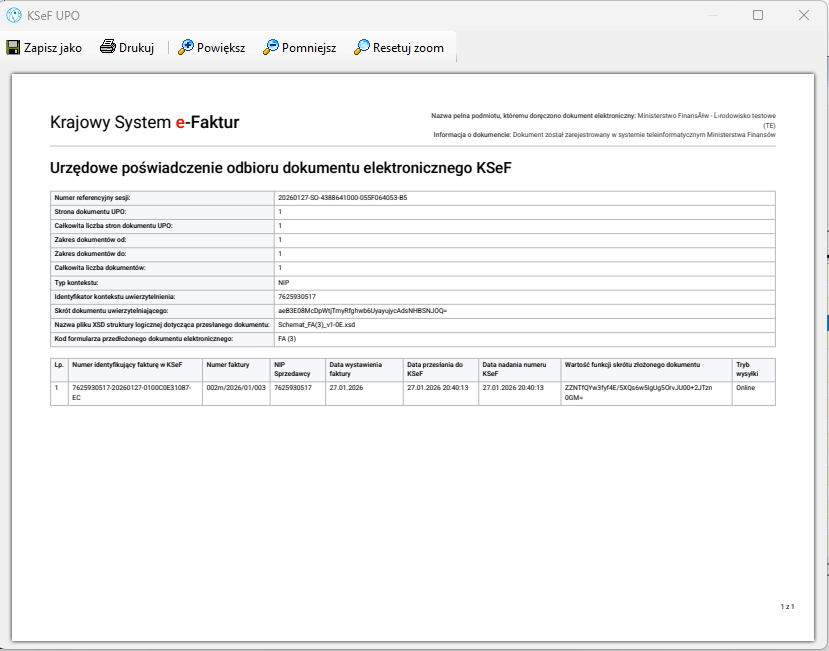Select the Zapisz jako label text
The image size is (829, 651).
[53, 48]
